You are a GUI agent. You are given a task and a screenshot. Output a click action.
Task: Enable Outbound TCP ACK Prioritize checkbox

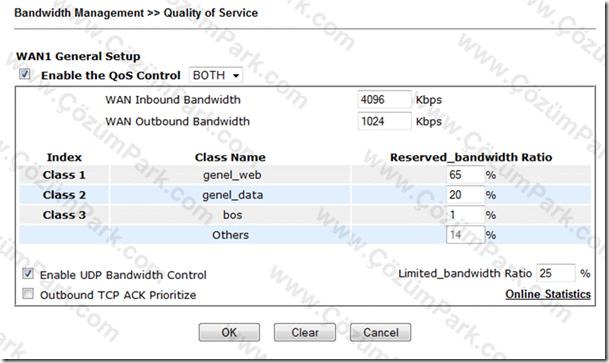tap(28, 294)
